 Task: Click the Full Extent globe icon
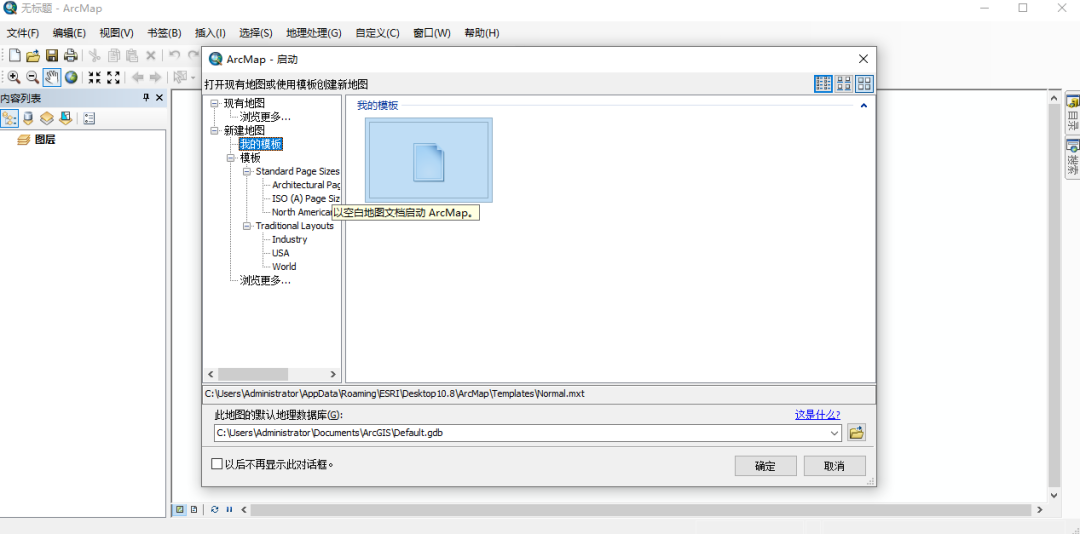point(71,77)
